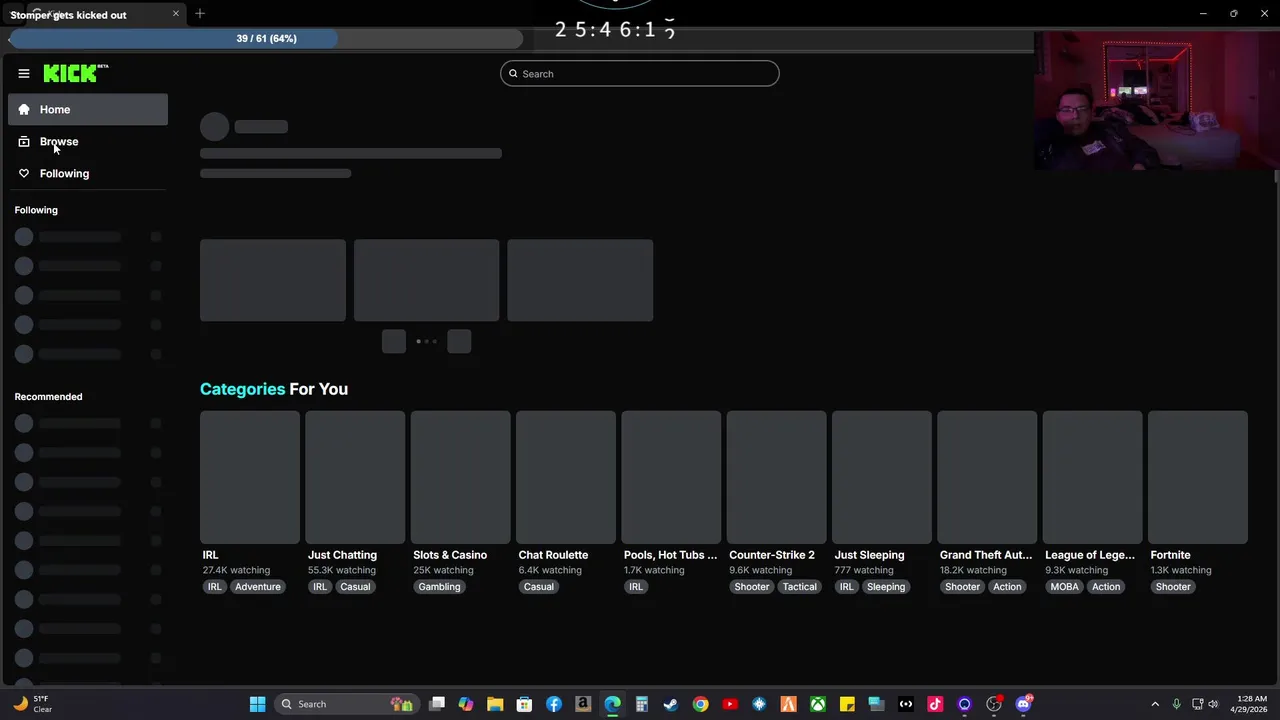Image resolution: width=1280 pixels, height=720 pixels.
Task: Click the 39 / 61 progress bar
Action: pos(266,39)
